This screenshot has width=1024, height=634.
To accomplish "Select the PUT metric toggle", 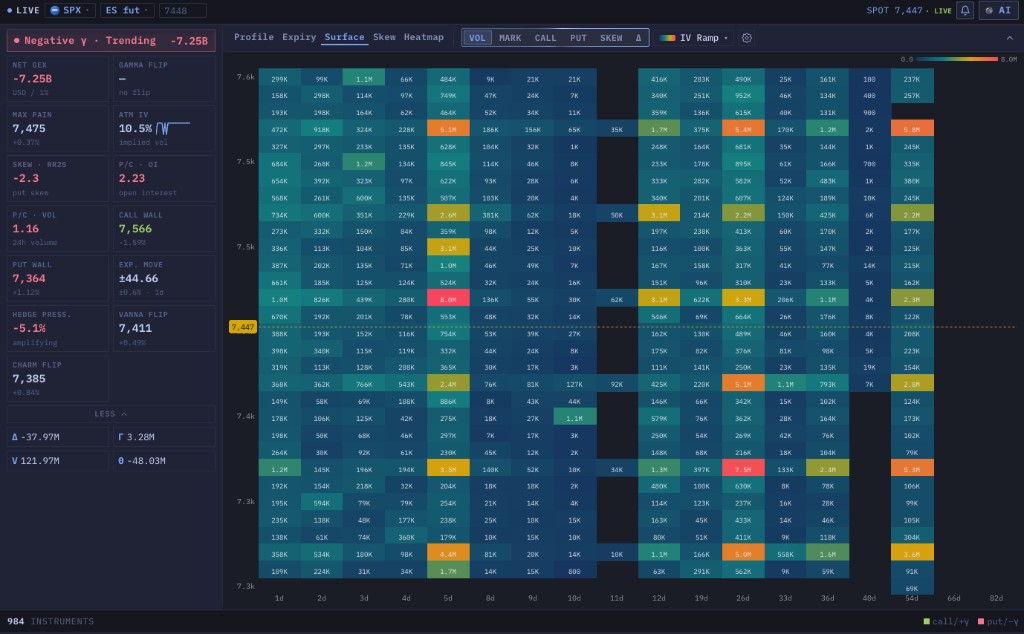I will pyautogui.click(x=578, y=38).
